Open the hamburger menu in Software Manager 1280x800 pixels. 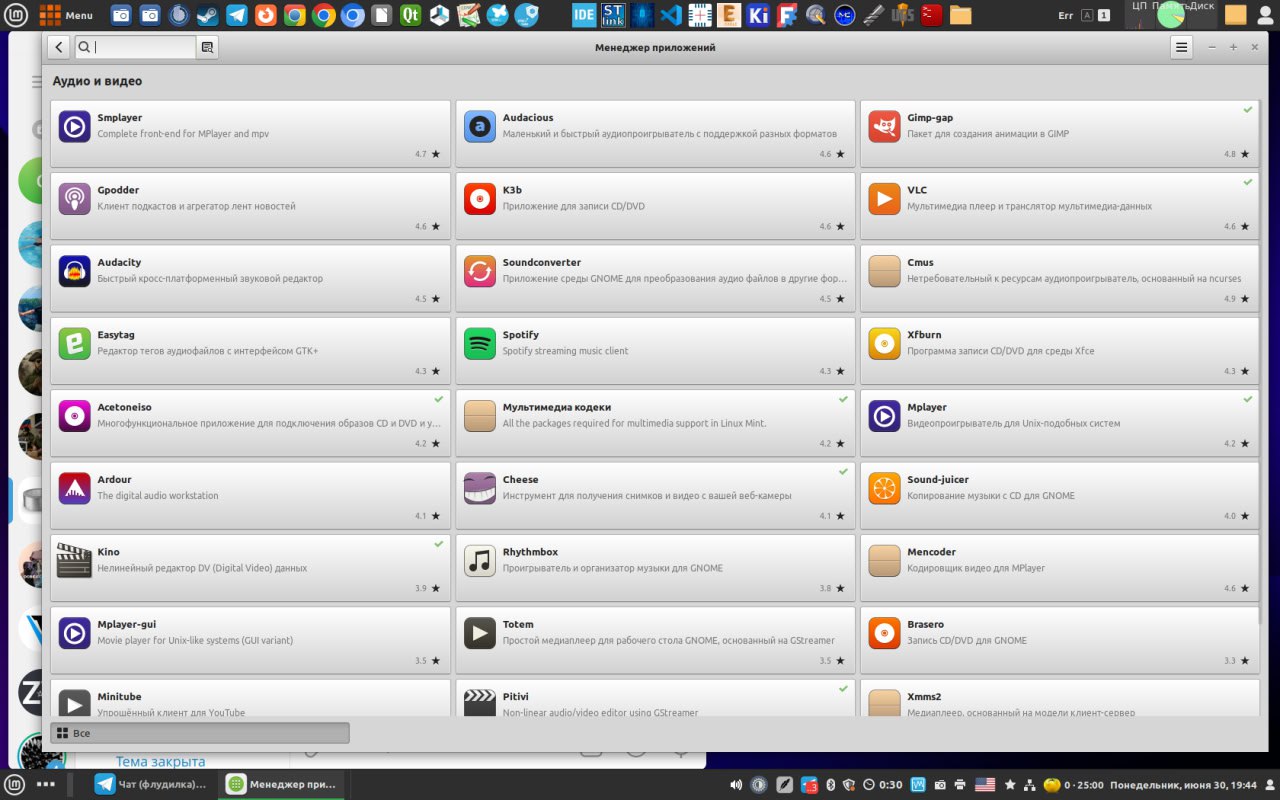(x=1181, y=47)
